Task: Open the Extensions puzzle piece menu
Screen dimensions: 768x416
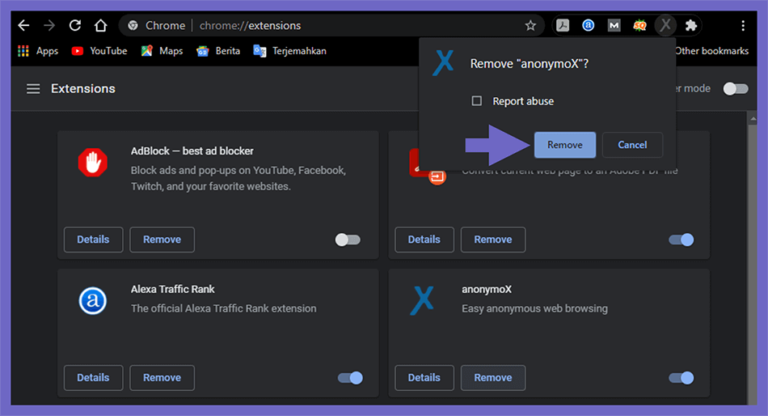Action: pos(691,25)
